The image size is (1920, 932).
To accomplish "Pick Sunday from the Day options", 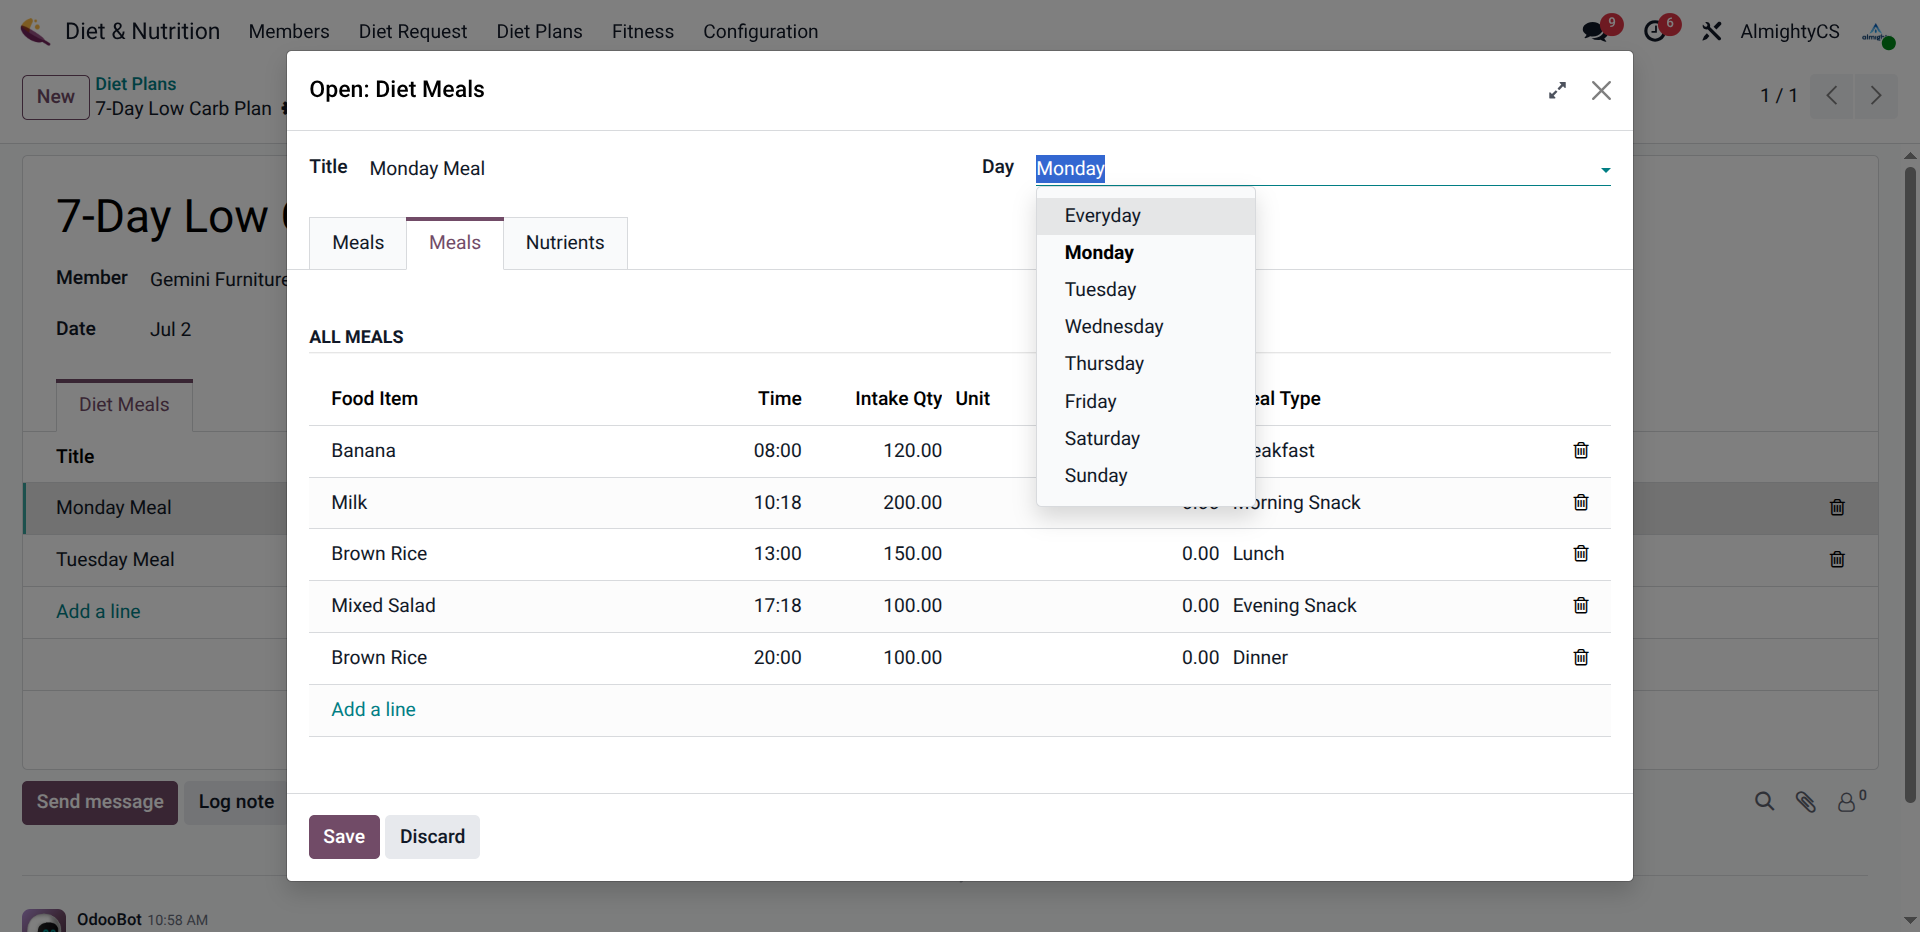I will (x=1095, y=476).
